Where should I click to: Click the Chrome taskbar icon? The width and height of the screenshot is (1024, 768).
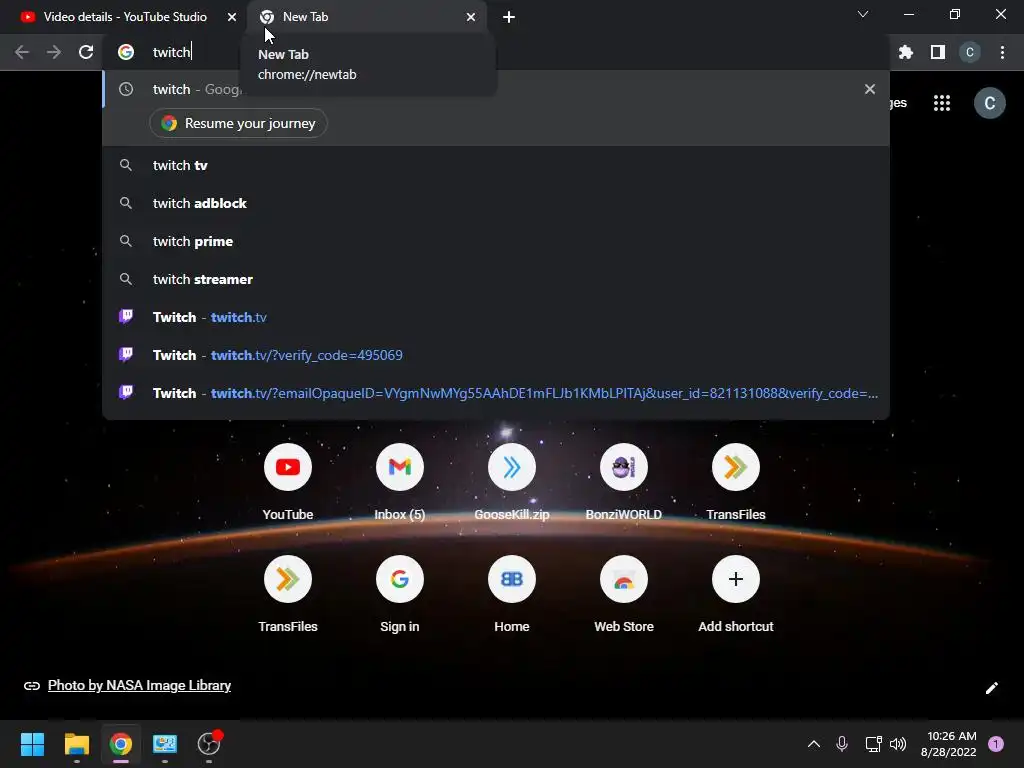[121, 743]
